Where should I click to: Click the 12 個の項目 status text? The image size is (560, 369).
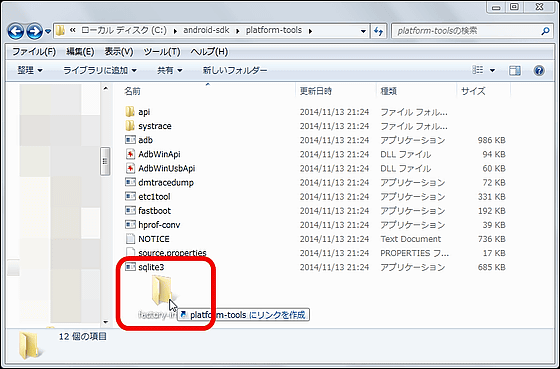click(x=82, y=336)
